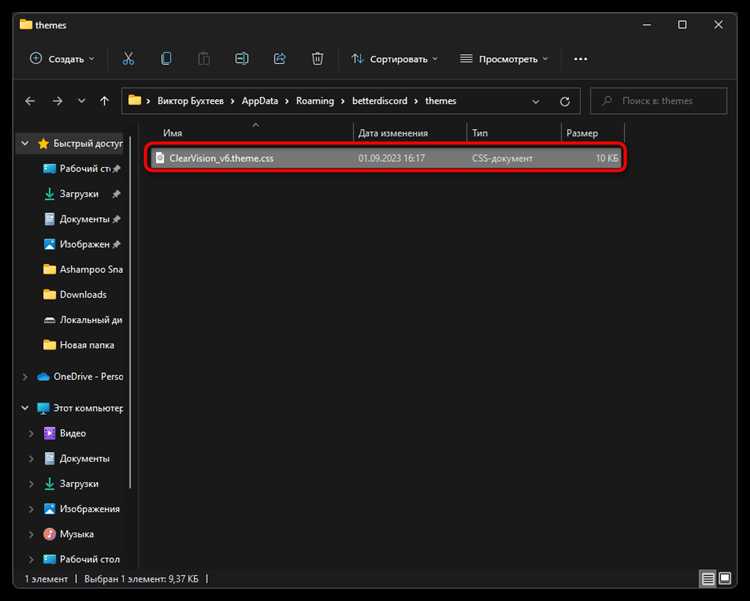Viewport: 750px width, 601px height.
Task: Click the 10 КБ size cell
Action: 607,158
